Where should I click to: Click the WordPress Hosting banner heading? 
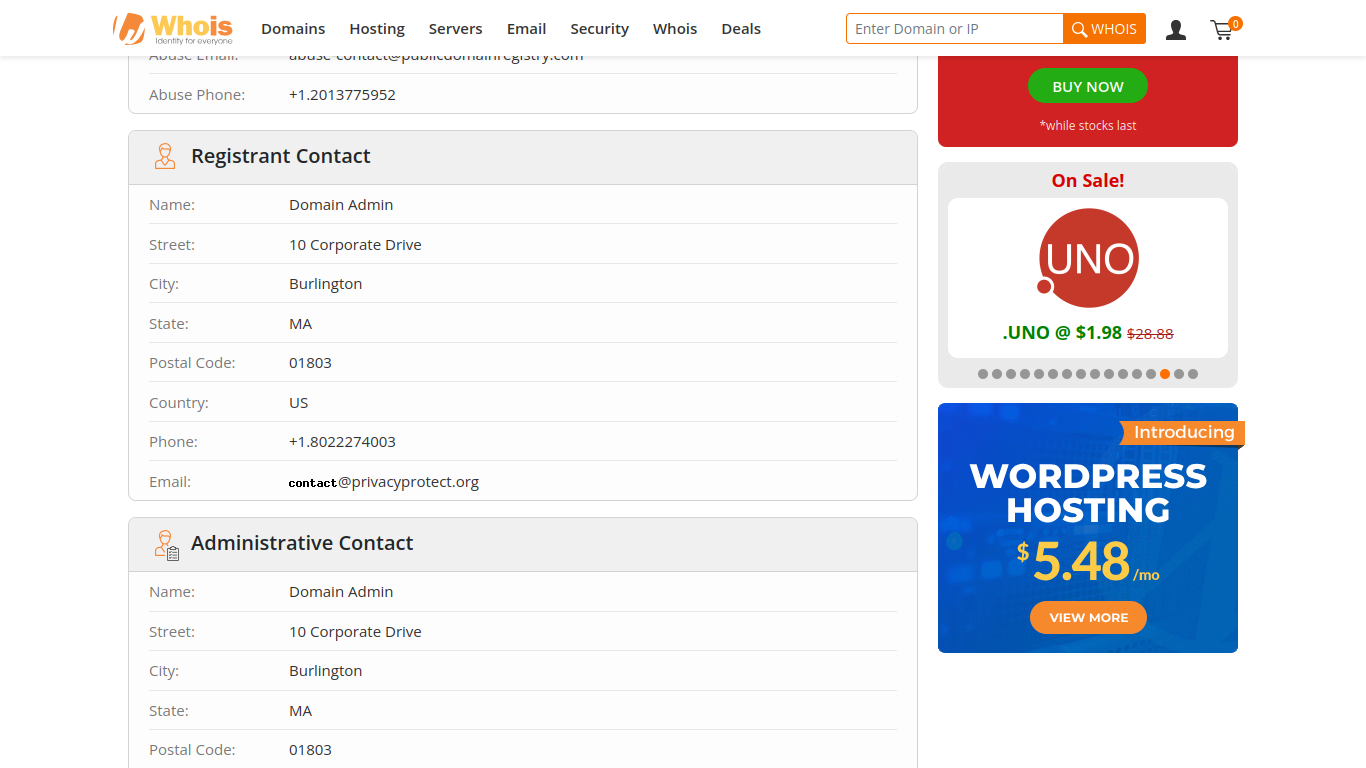point(1088,493)
